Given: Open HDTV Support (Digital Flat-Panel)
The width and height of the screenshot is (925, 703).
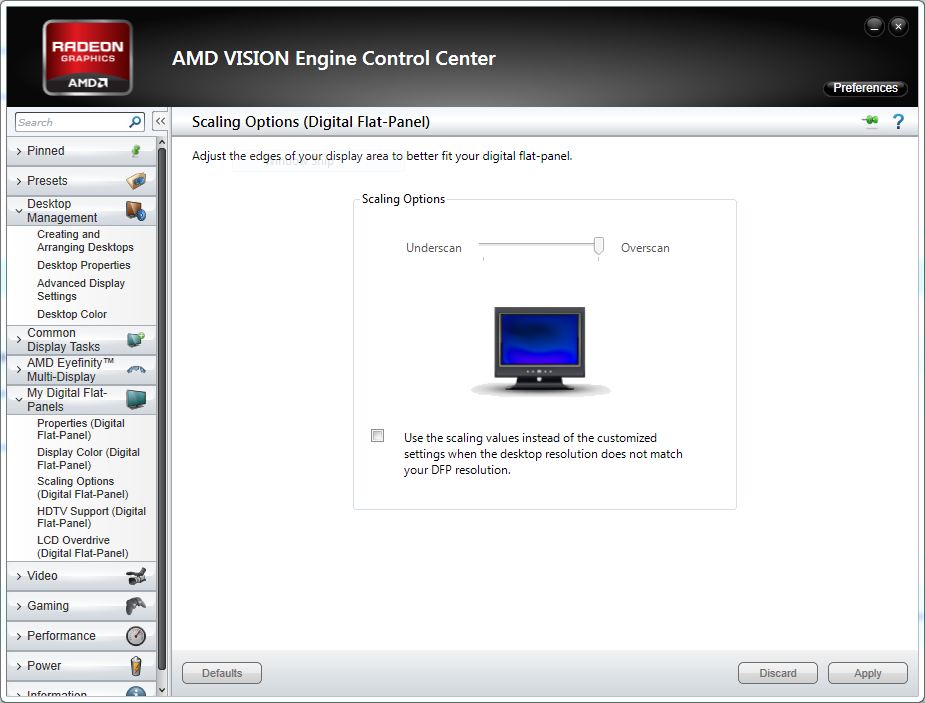Looking at the screenshot, I should 91,517.
